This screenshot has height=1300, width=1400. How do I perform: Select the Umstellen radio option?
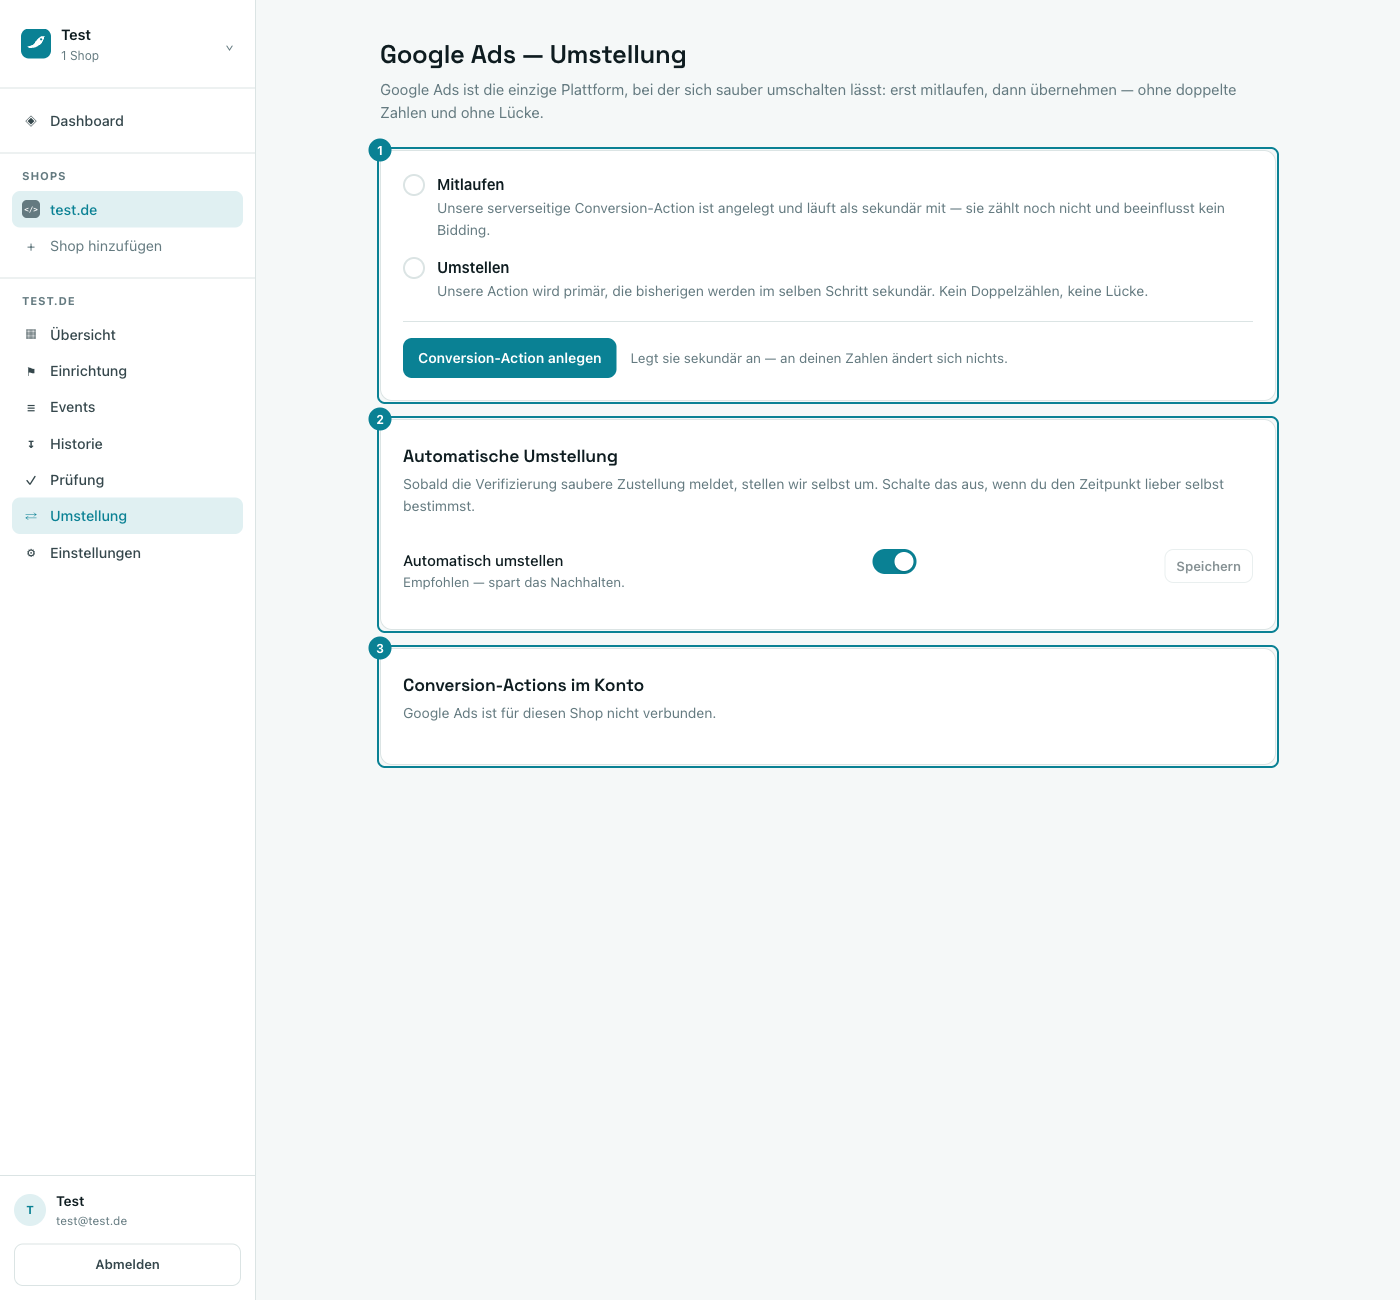(414, 268)
